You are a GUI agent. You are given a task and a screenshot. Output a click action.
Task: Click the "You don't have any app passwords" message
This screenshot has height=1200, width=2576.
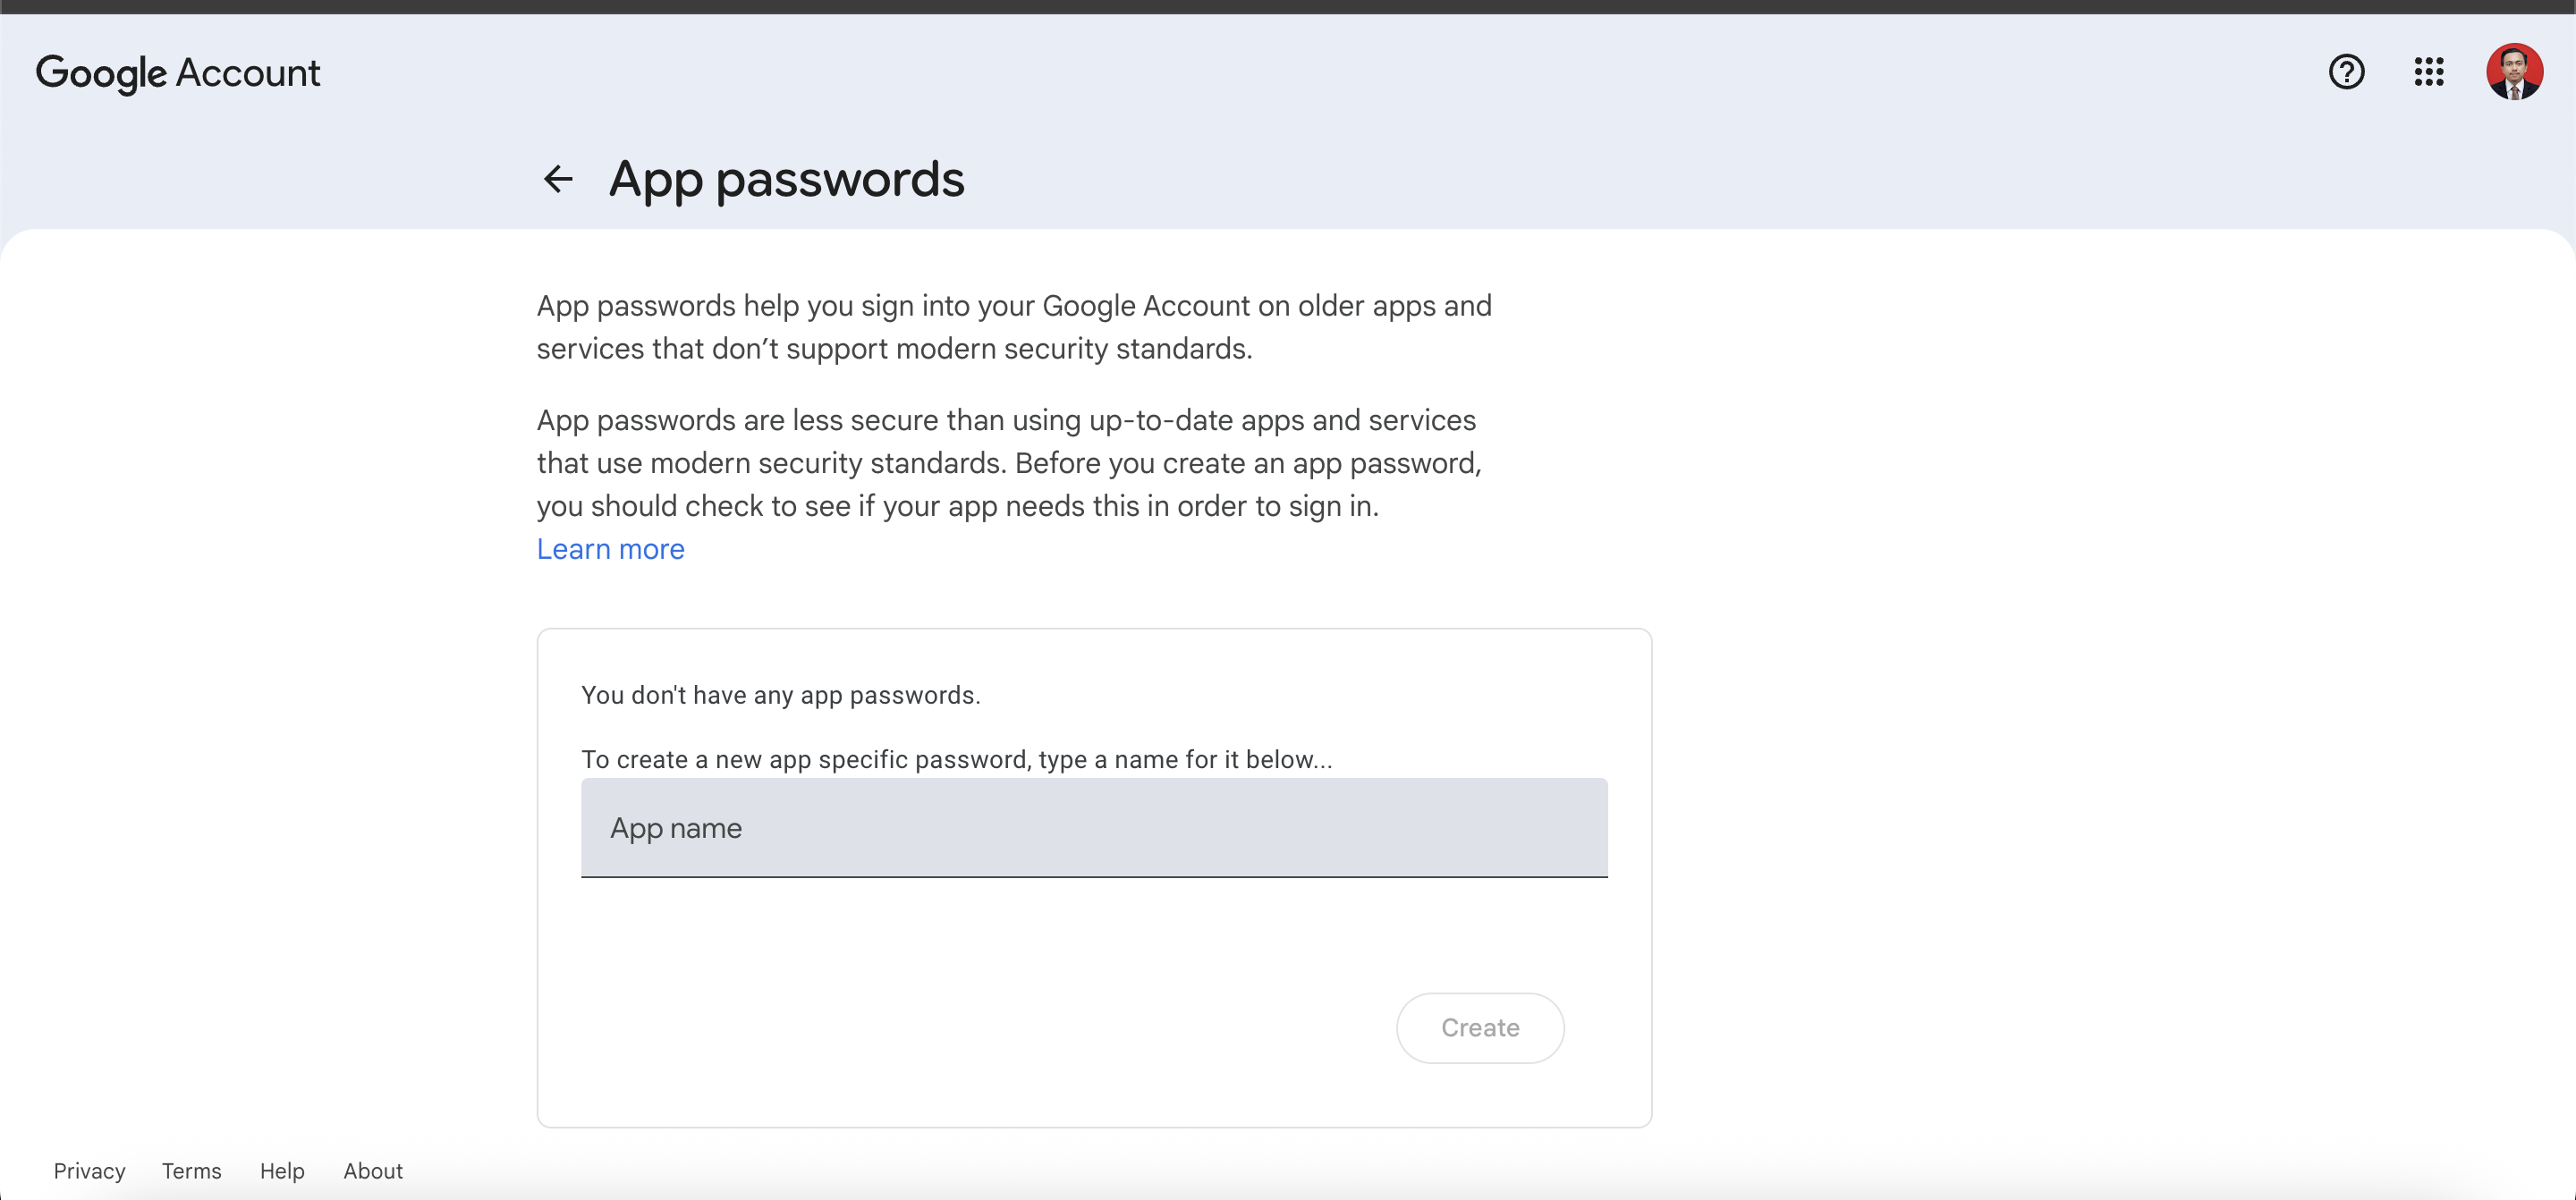780,695
